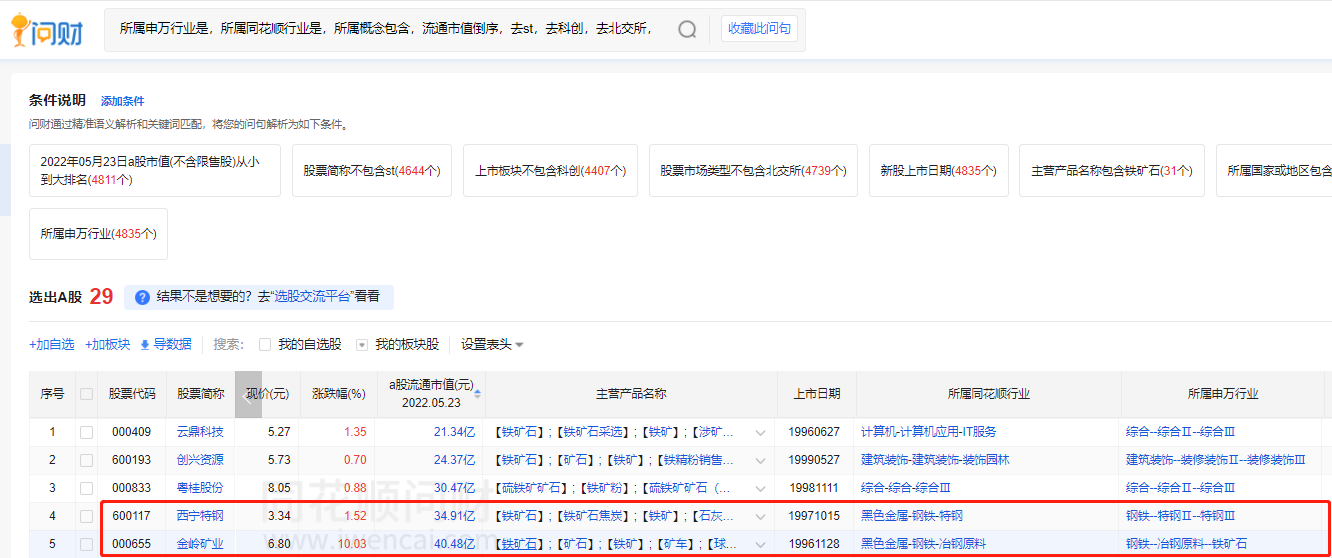This screenshot has width=1332, height=558.
Task: Check the row checkbox for 创兴资源
Action: point(86,460)
